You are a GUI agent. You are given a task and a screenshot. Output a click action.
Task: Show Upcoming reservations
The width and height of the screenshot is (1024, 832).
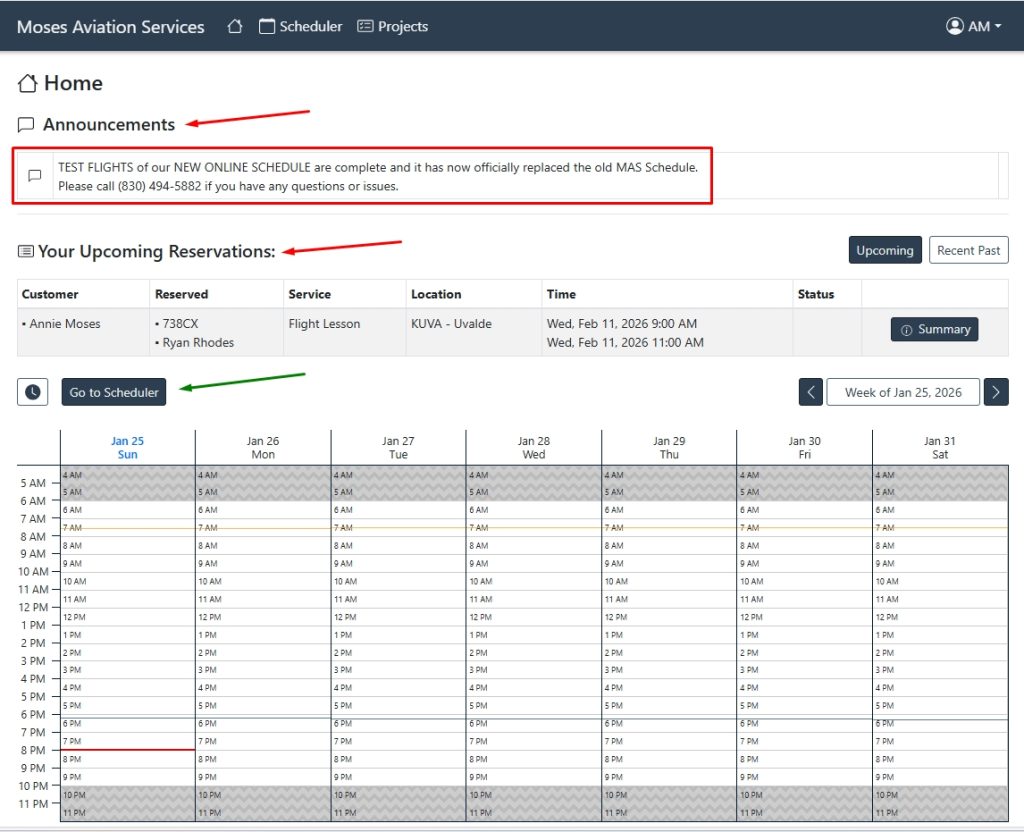coord(884,251)
